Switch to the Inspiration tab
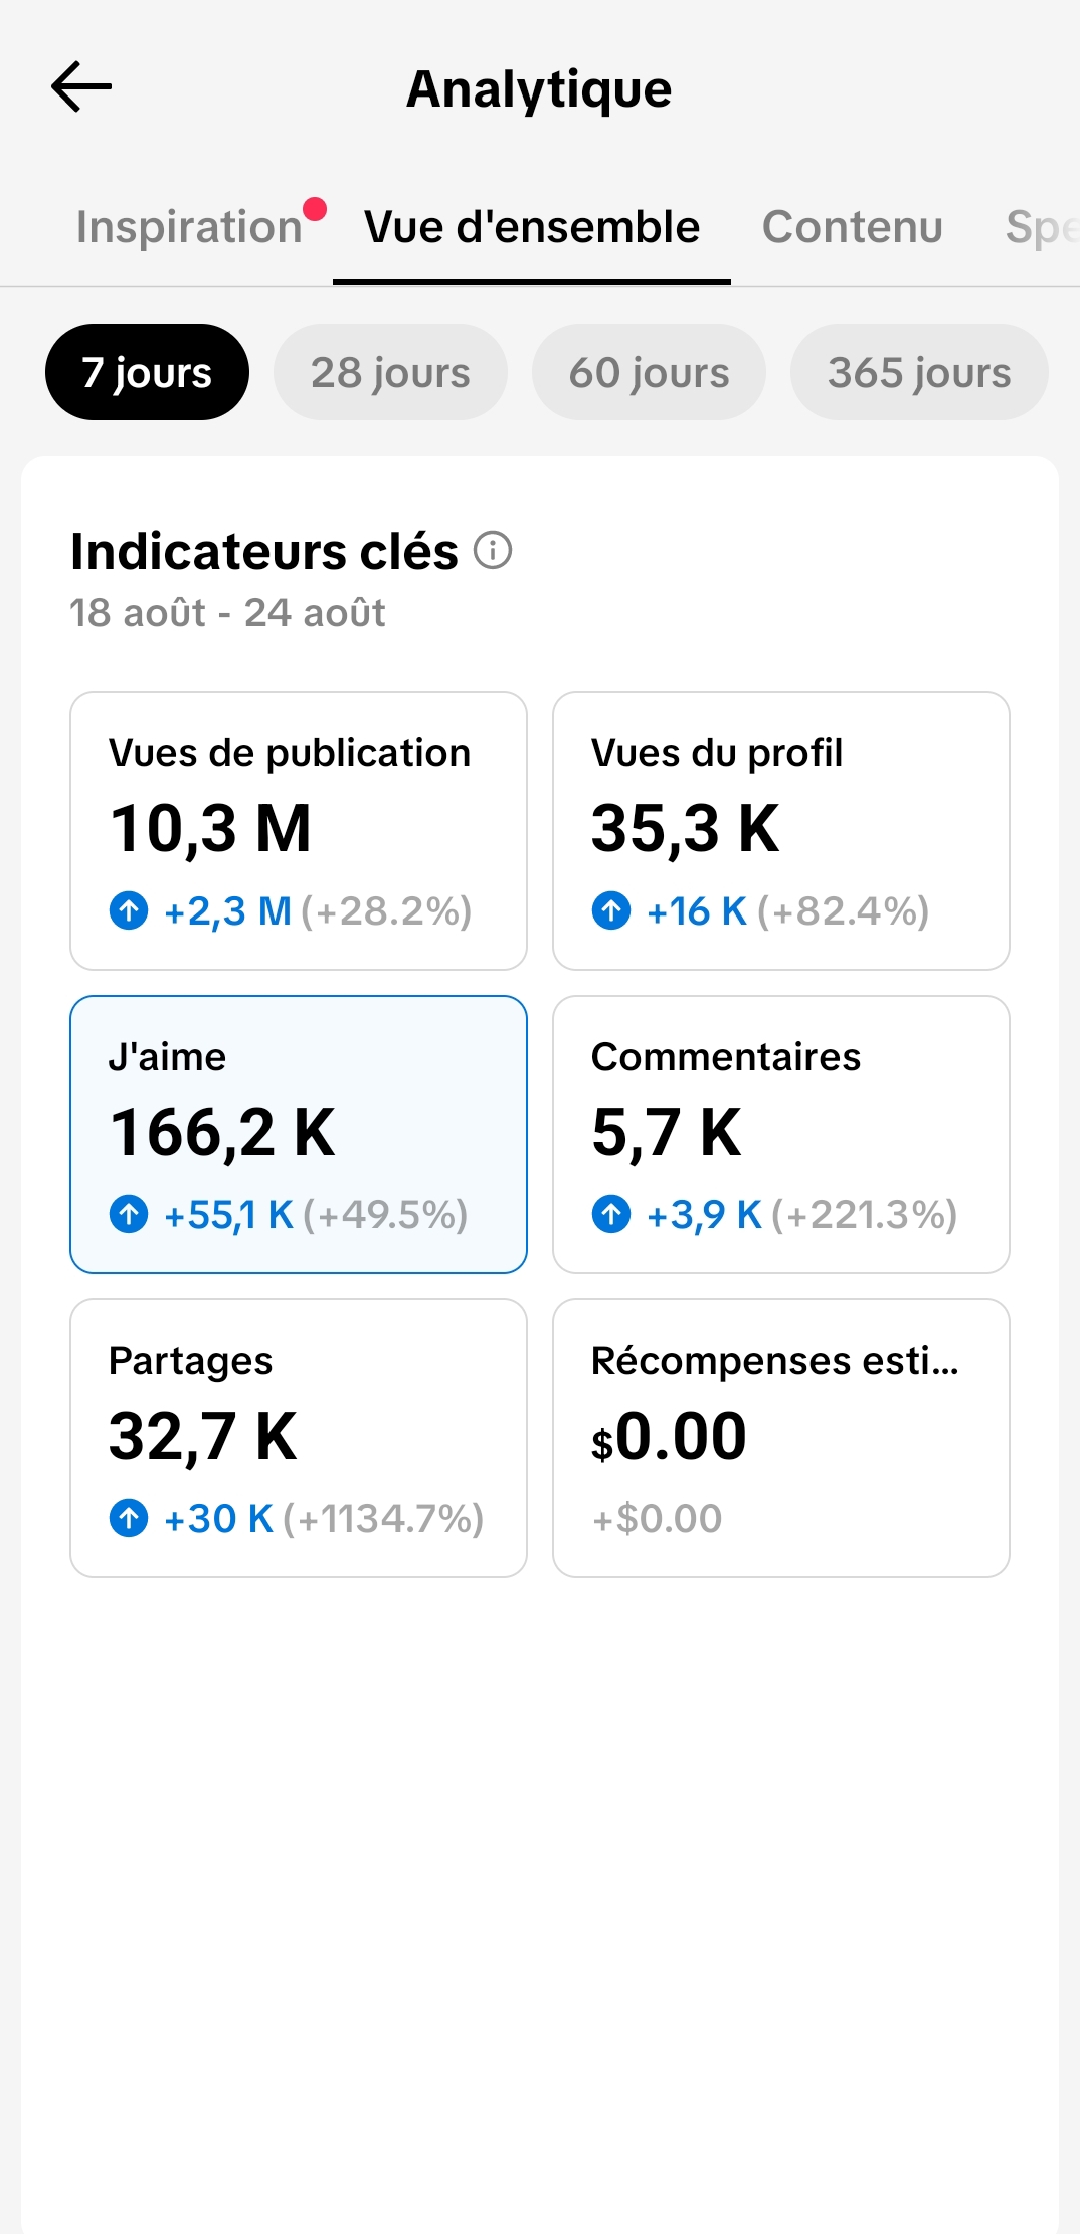Viewport: 1080px width, 2238px height. coord(189,227)
